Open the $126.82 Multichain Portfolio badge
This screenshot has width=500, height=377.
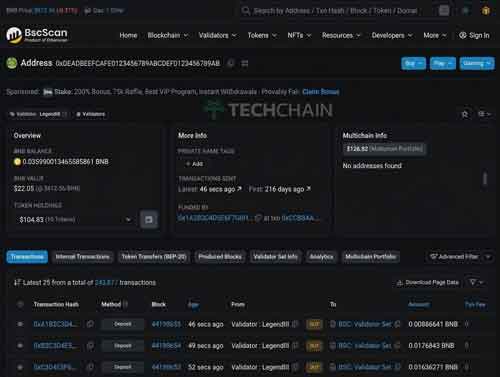[384, 149]
